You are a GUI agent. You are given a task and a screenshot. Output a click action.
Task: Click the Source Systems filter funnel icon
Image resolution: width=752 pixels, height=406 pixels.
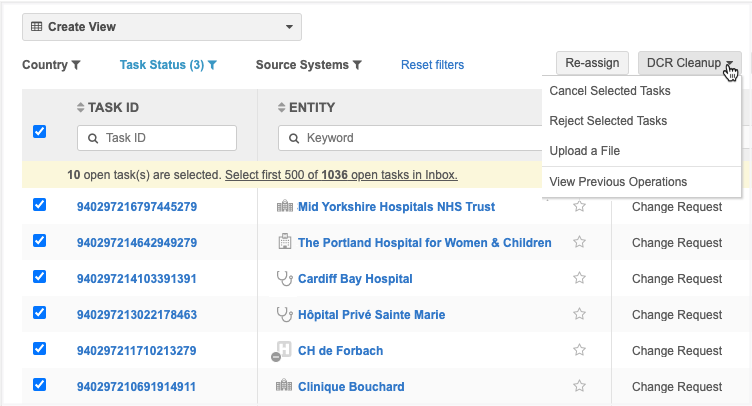(357, 65)
